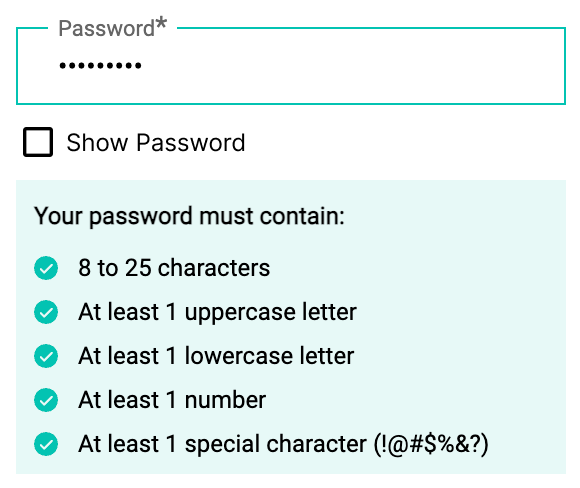Click the checkmark beside 8 to 25 characters

(x=46, y=268)
